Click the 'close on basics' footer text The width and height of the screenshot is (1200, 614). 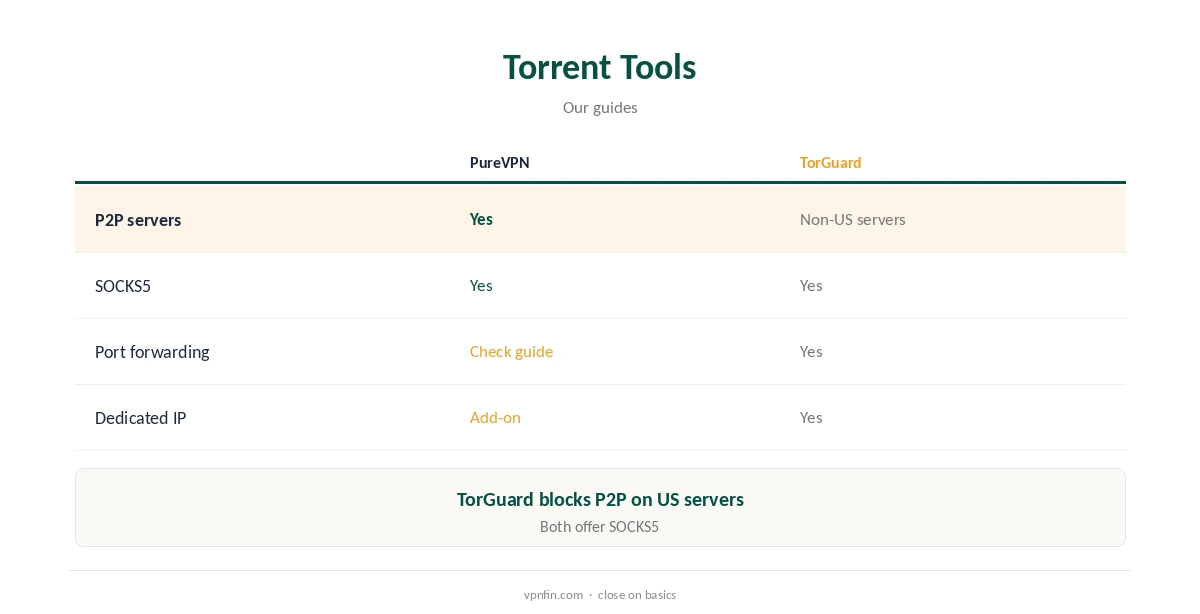(637, 594)
